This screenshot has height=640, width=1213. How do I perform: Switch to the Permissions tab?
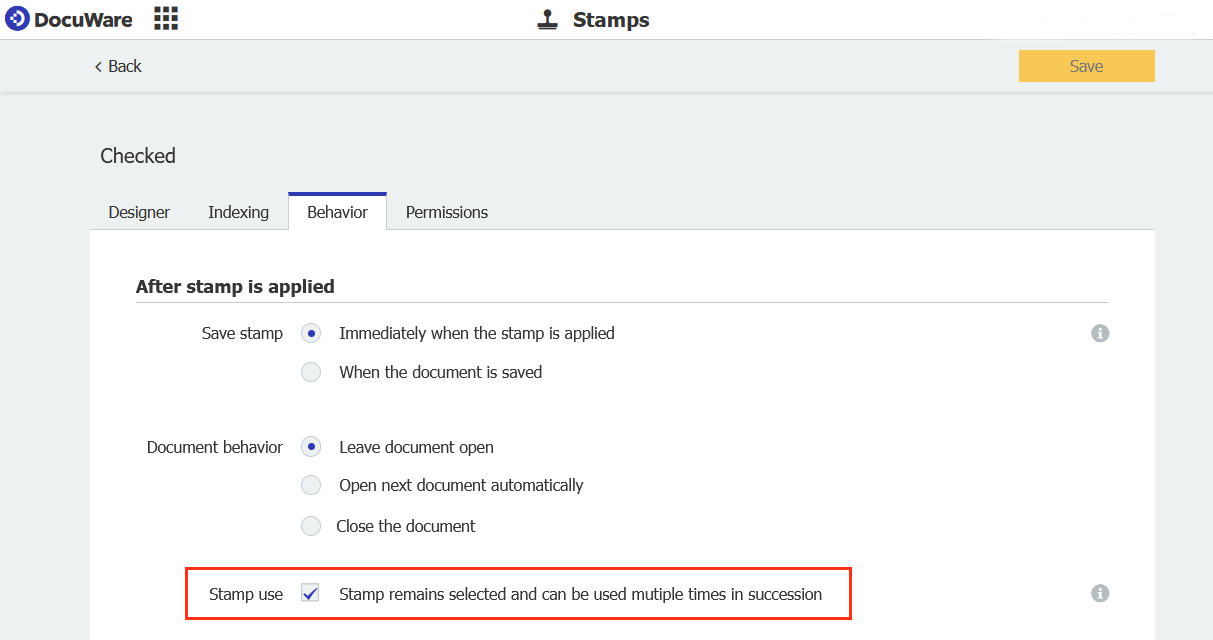pyautogui.click(x=446, y=212)
